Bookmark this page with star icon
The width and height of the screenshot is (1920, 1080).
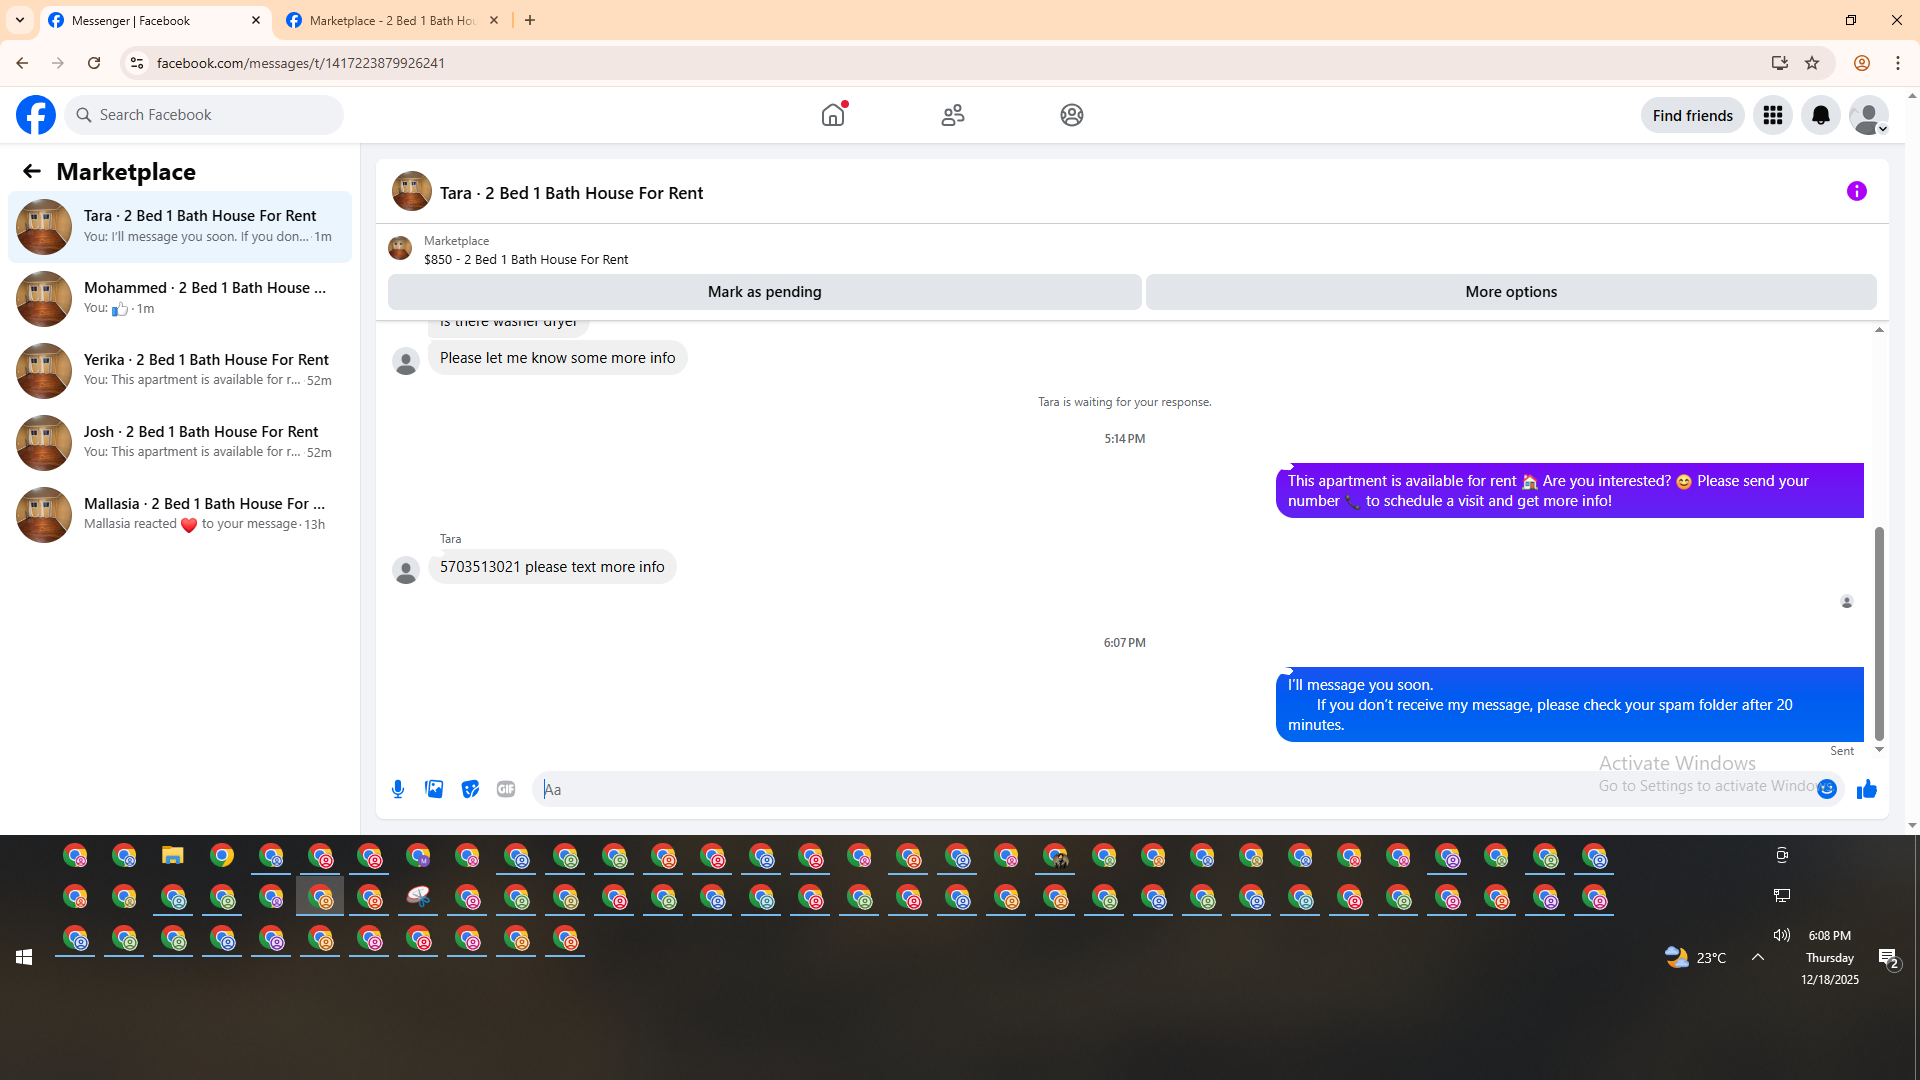click(x=1812, y=63)
